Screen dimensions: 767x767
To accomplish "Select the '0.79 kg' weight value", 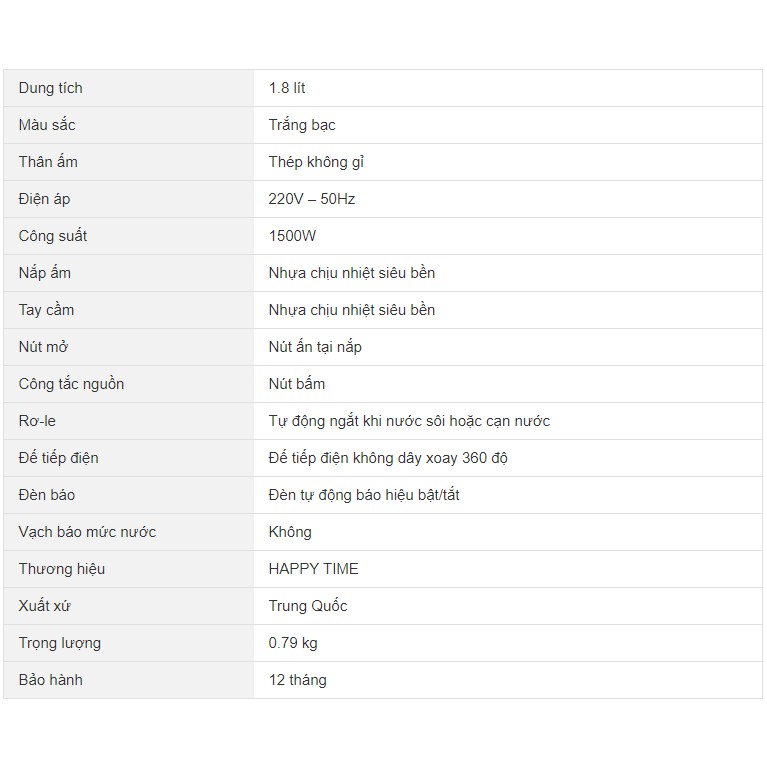I will point(293,643).
